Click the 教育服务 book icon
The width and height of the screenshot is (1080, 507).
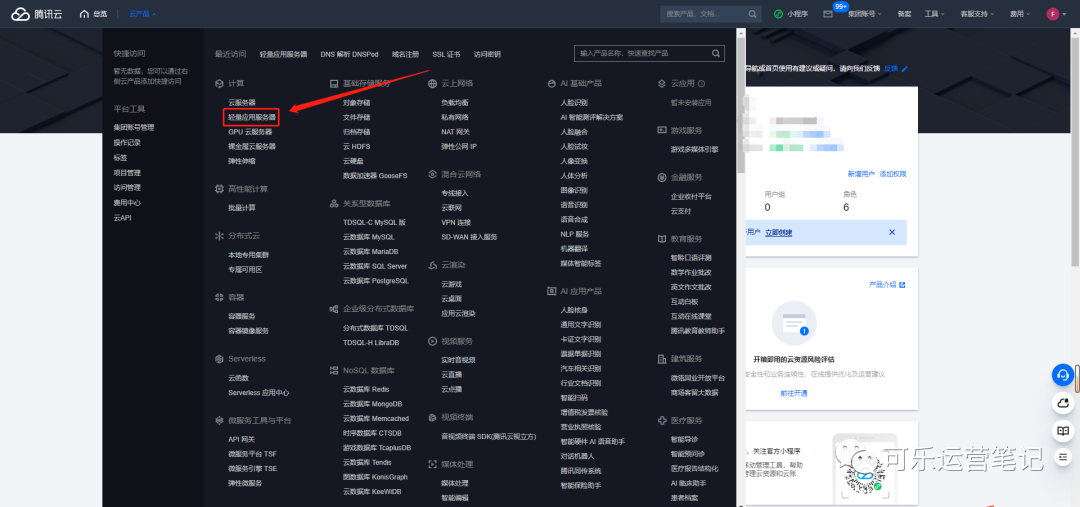pos(662,238)
